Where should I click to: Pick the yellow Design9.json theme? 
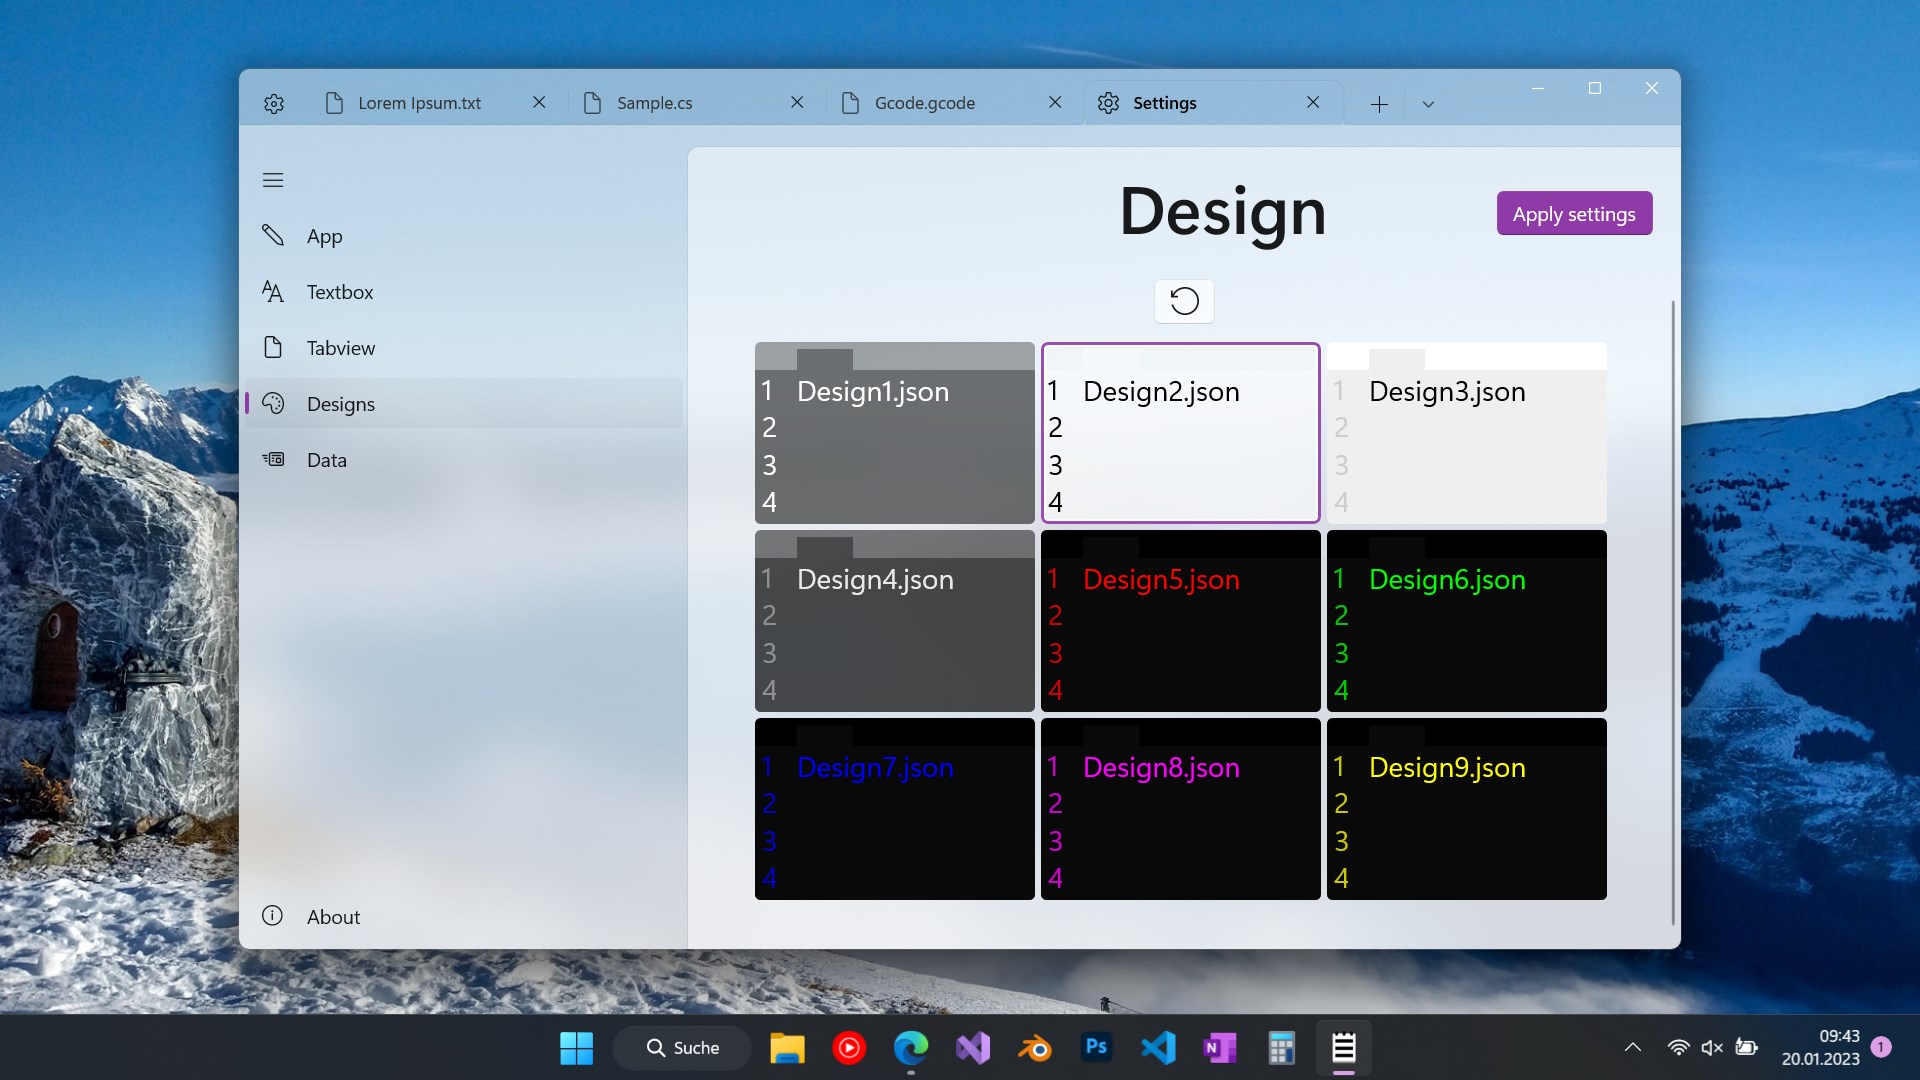[1466, 809]
